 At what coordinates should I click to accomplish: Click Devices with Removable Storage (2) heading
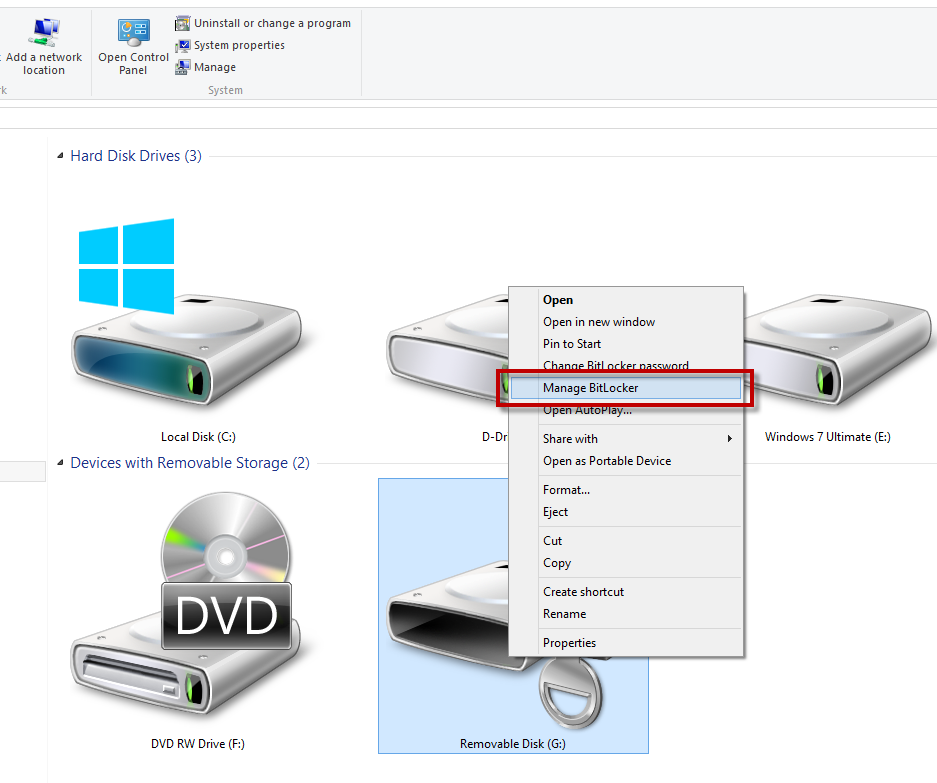(190, 463)
